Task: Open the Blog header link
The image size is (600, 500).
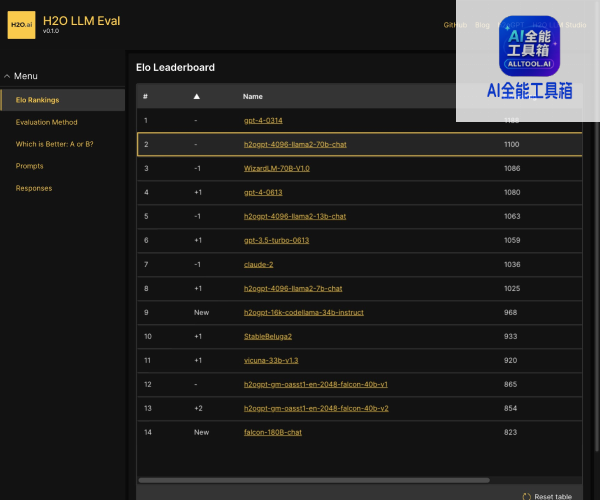Action: [482, 25]
